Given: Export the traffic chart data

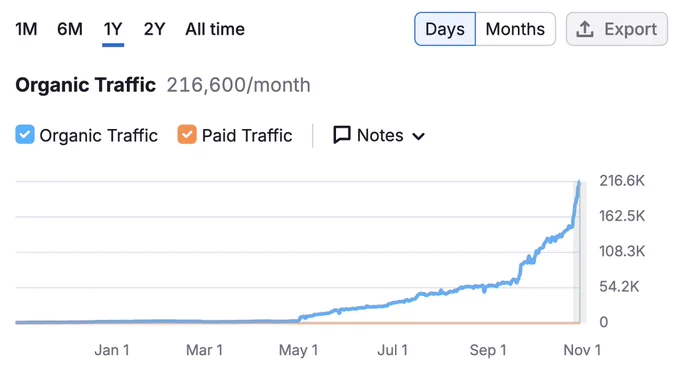Looking at the screenshot, I should (617, 29).
